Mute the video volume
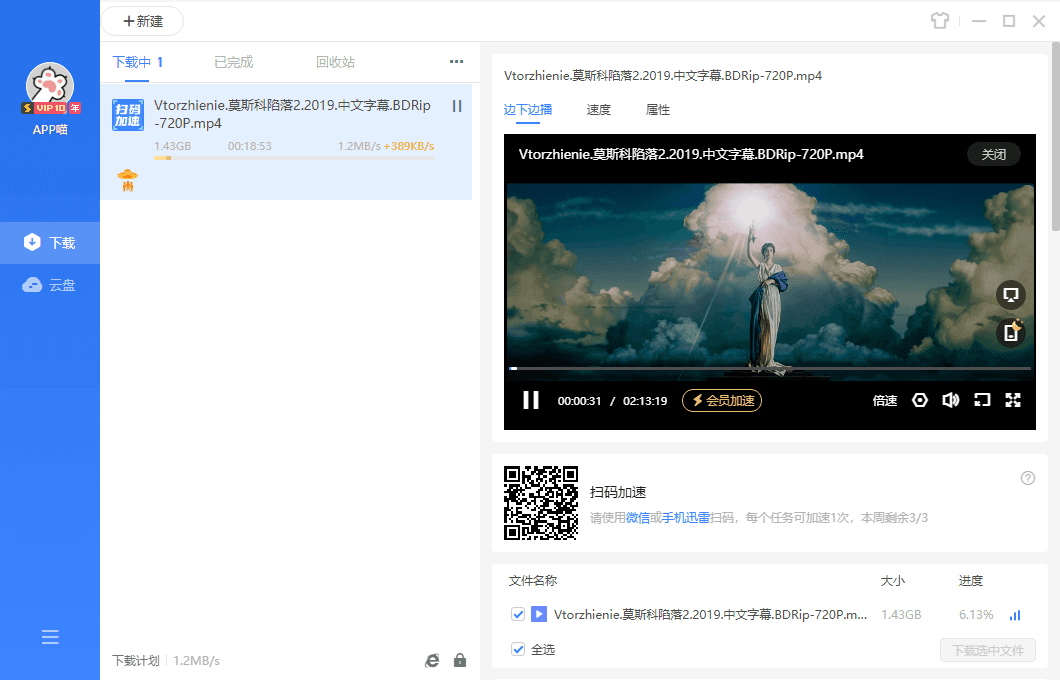This screenshot has width=1060, height=680. tap(950, 400)
